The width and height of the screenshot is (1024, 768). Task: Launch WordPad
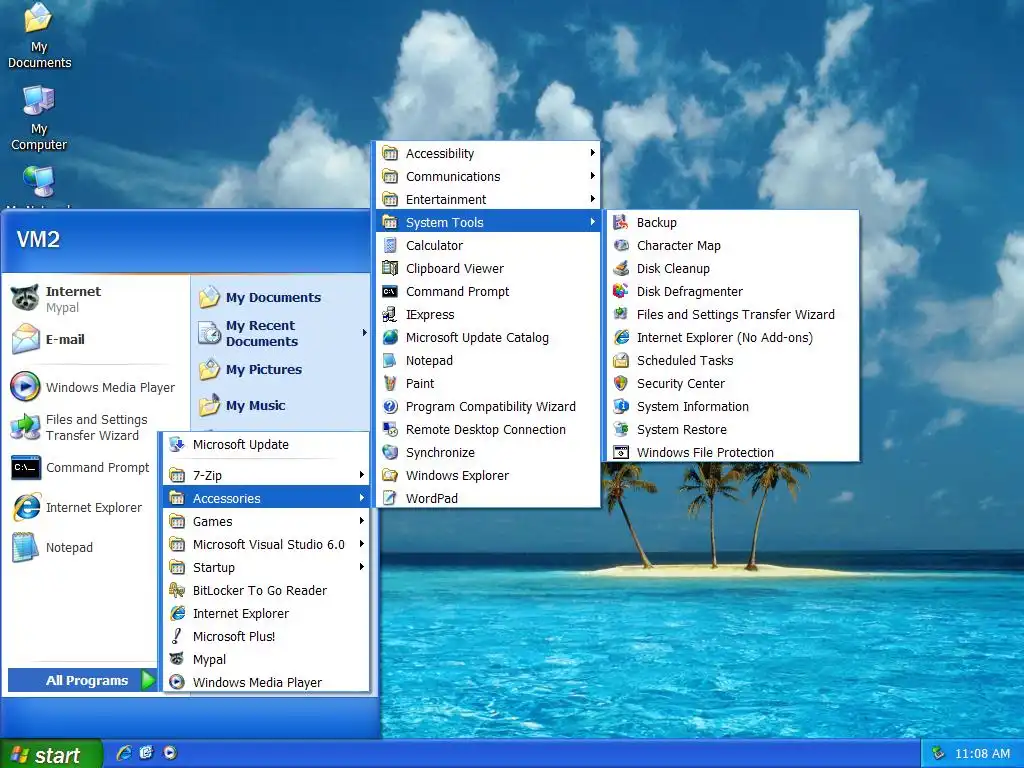tap(488, 498)
